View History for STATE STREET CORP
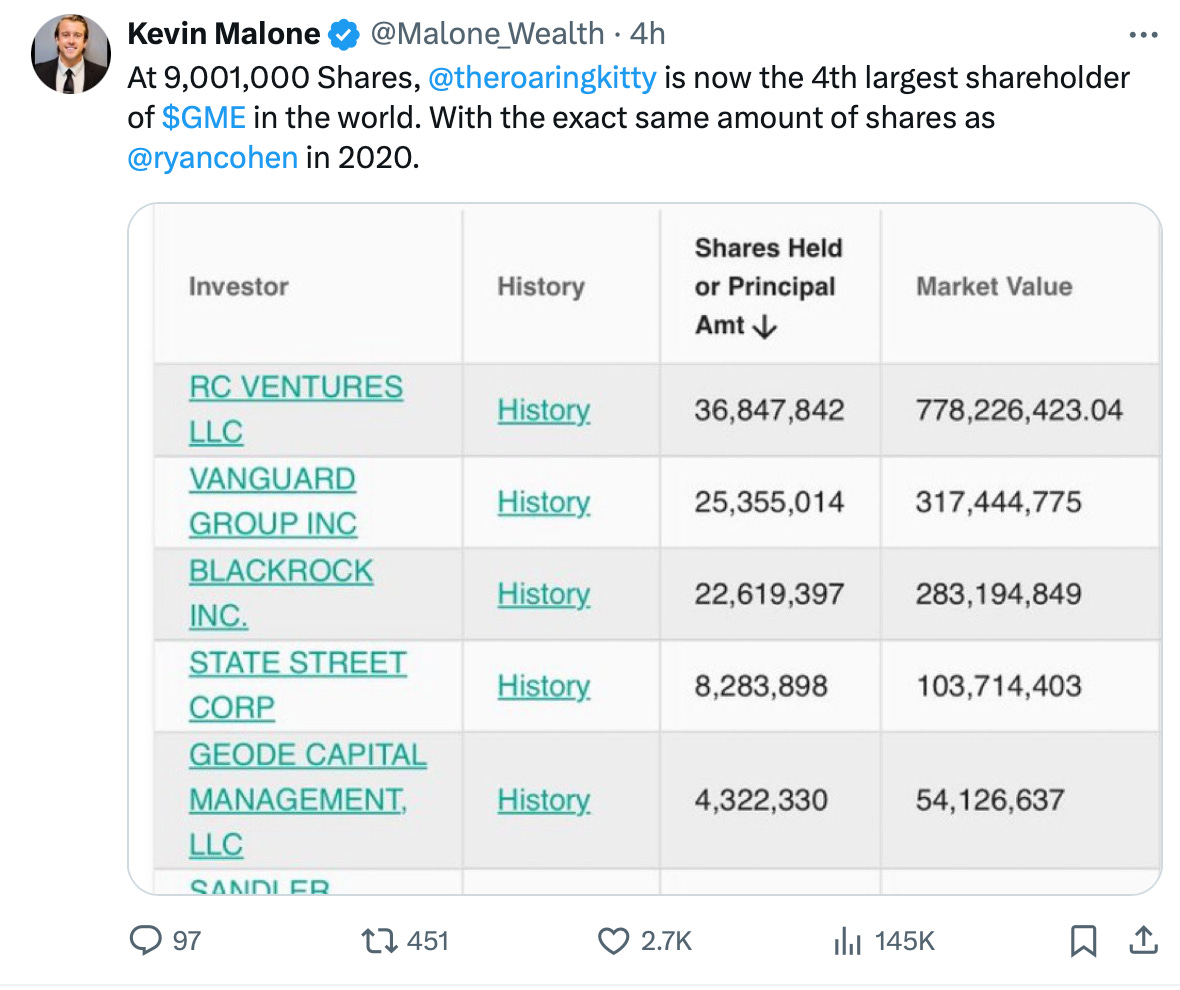 click(544, 686)
